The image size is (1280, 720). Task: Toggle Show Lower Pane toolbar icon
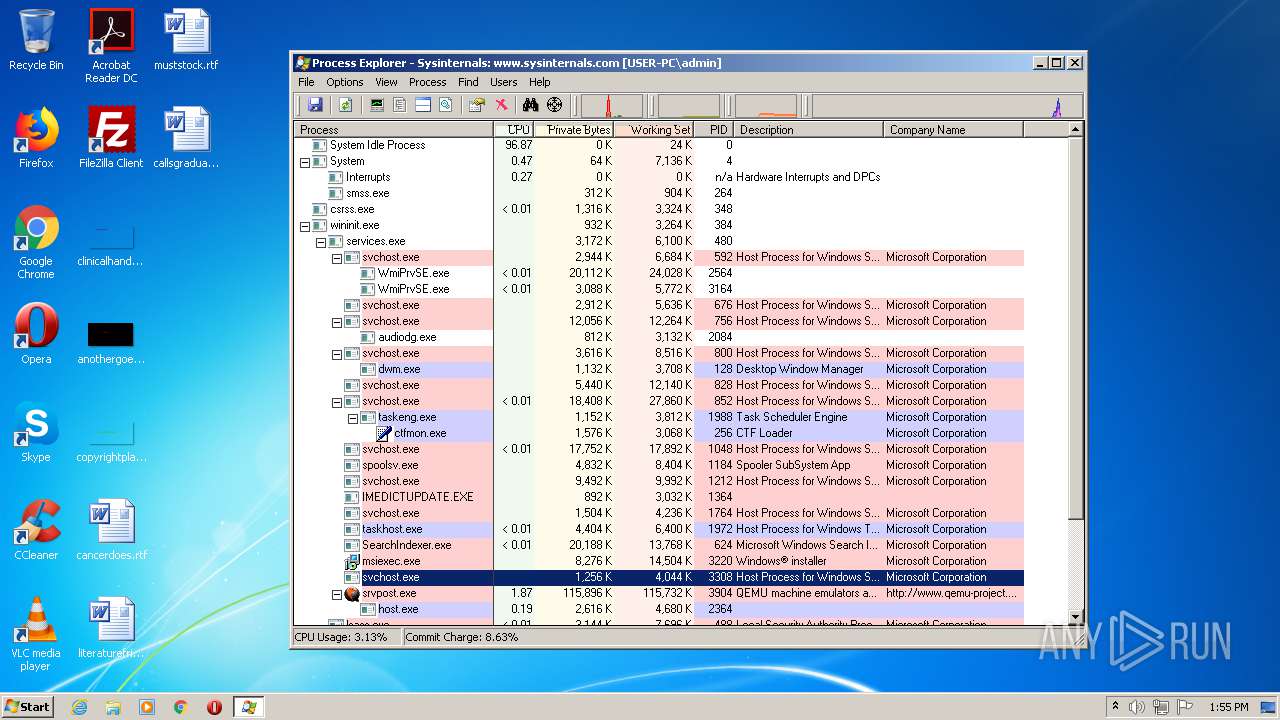point(423,105)
